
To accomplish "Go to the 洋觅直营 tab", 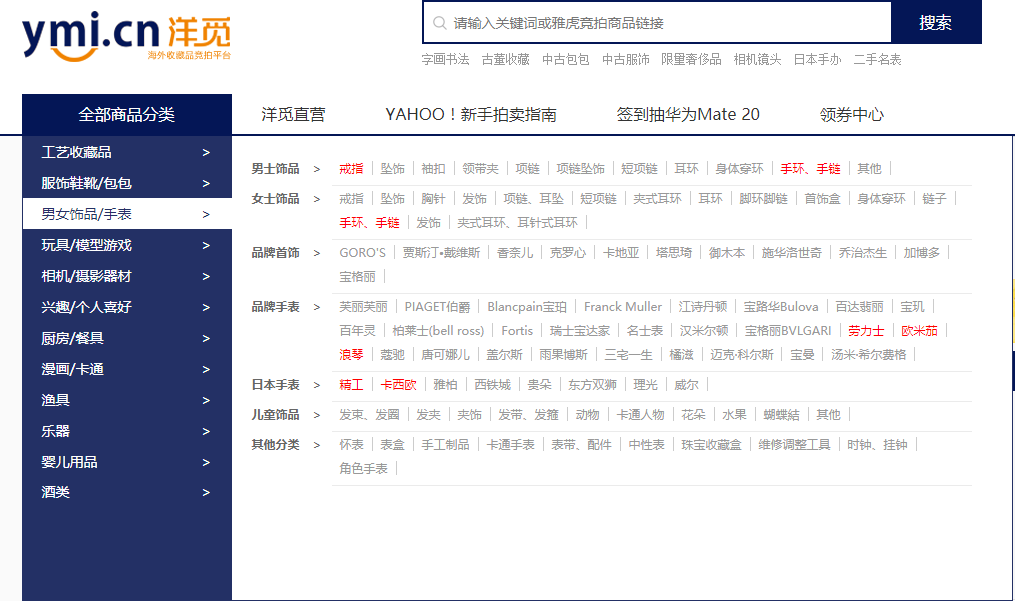I will pyautogui.click(x=293, y=115).
